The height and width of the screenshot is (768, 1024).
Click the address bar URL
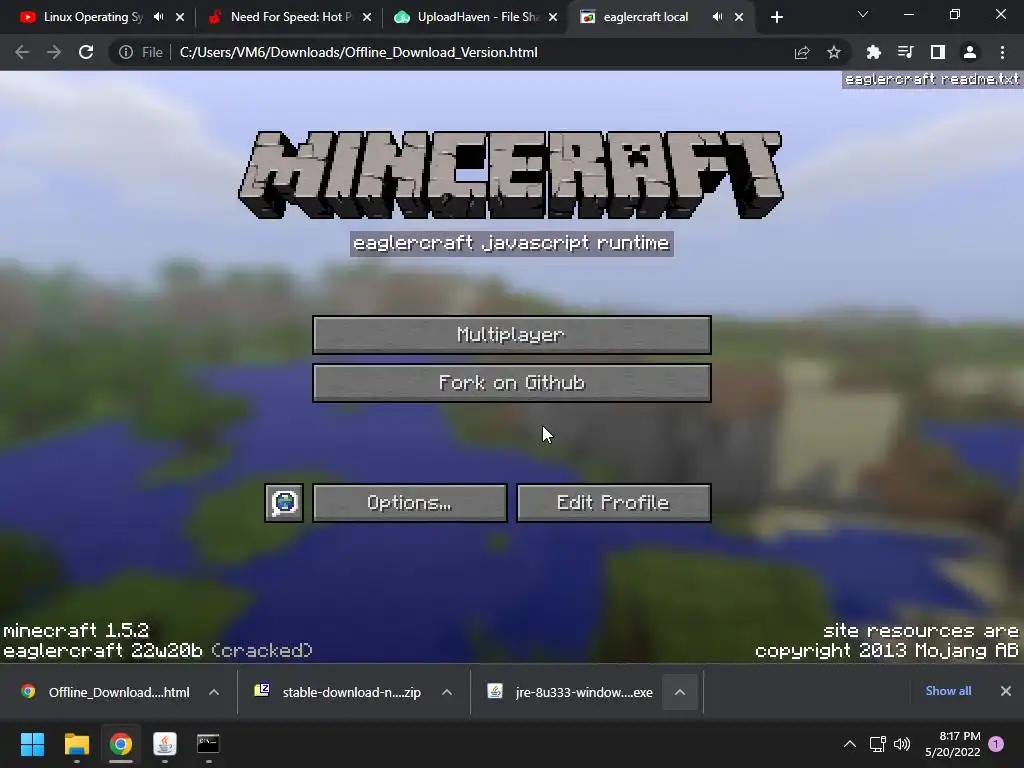[359, 52]
